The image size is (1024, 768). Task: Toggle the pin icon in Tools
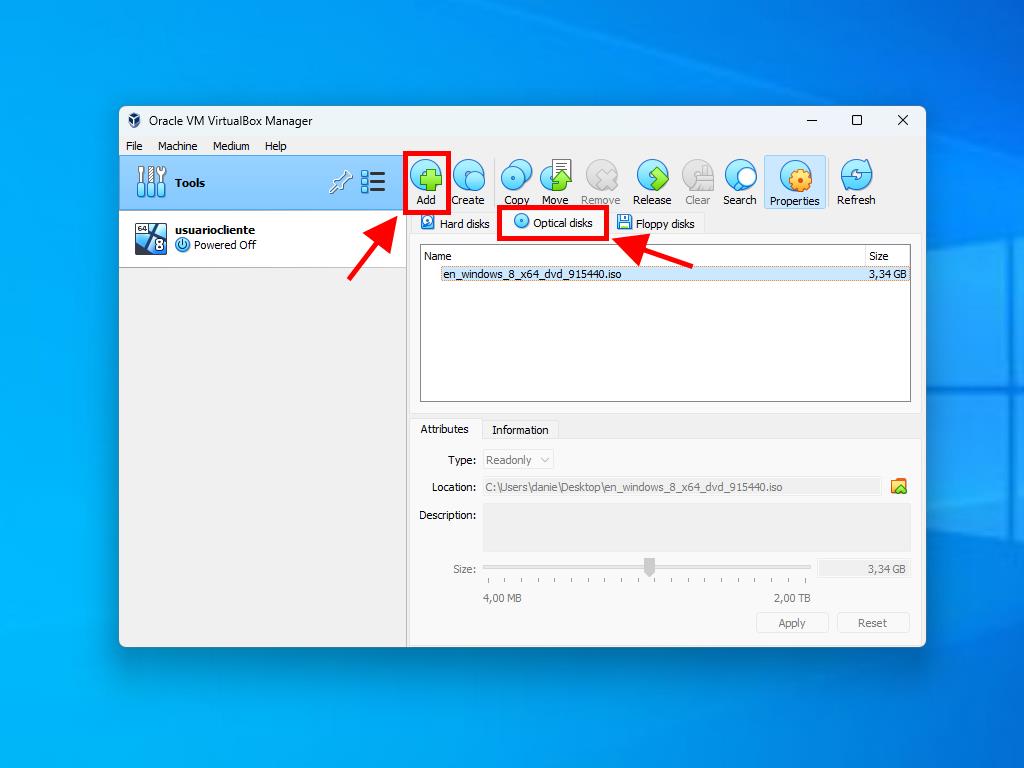(x=340, y=182)
